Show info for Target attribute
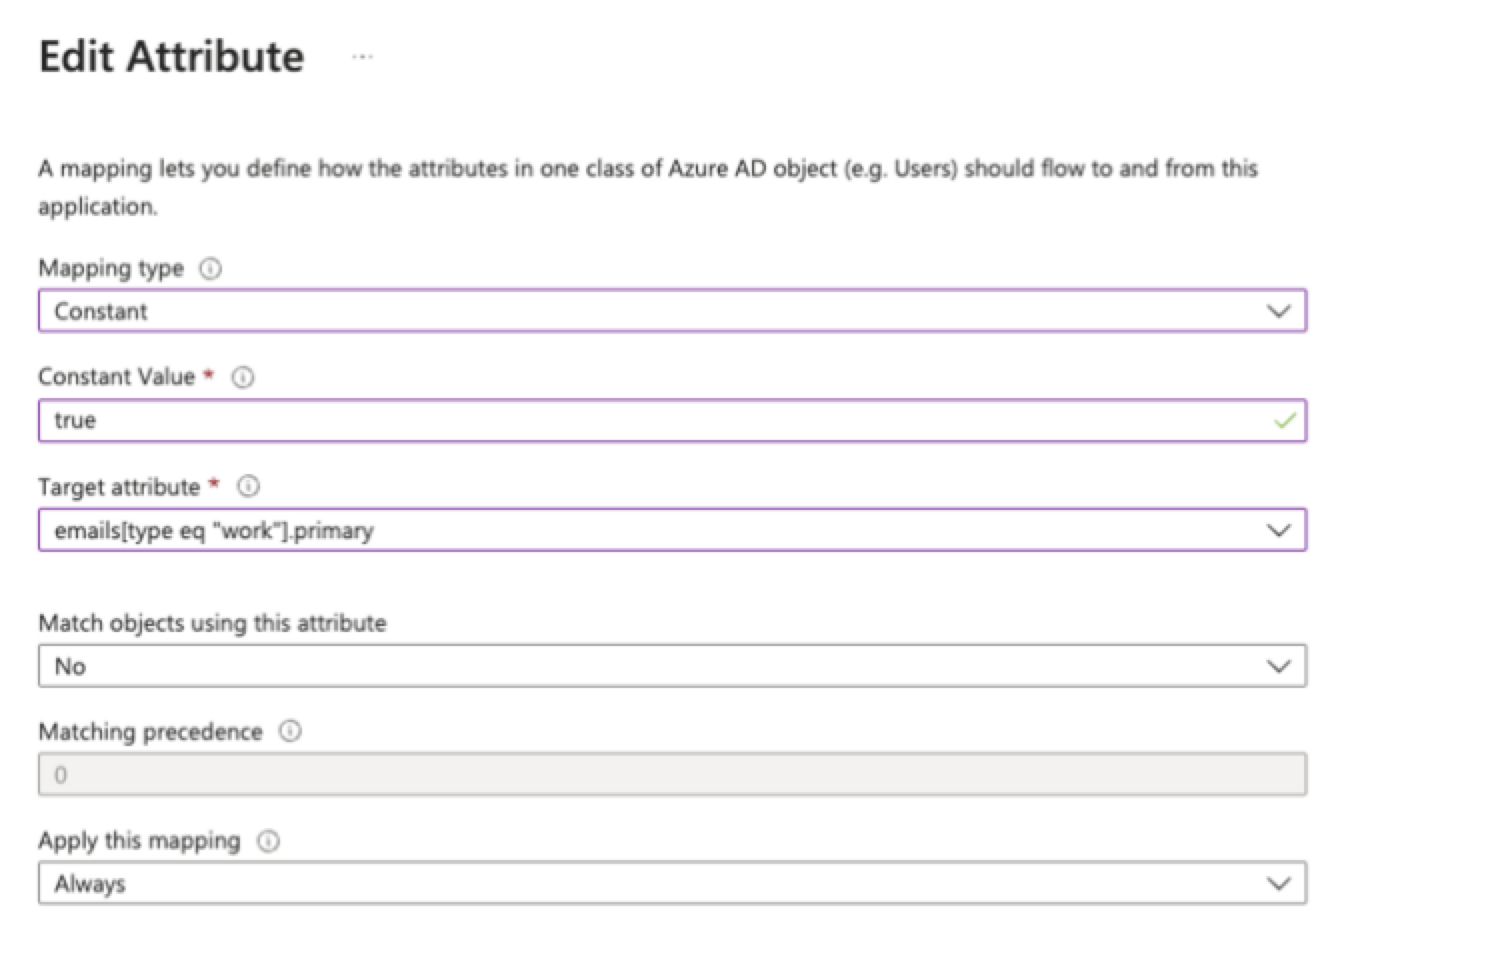Screen dimensions: 1500x958 pyautogui.click(x=248, y=486)
